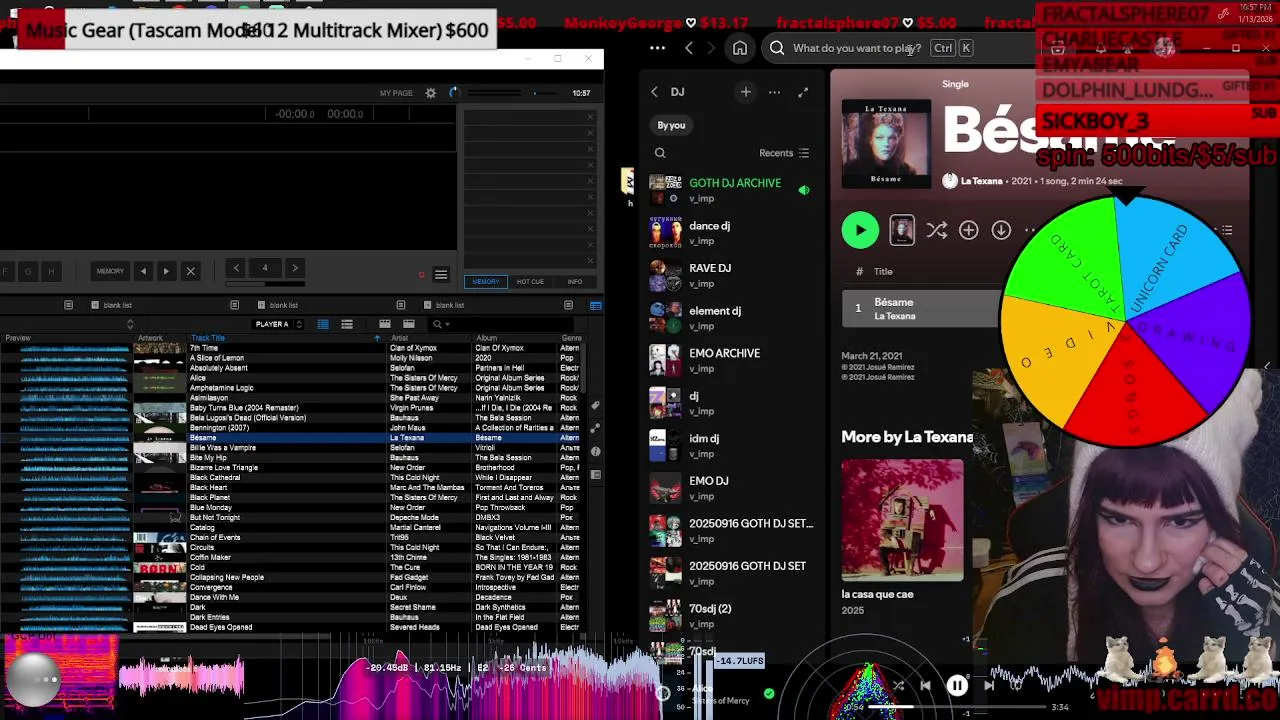Open Recents sort dropdown
This screenshot has width=1280, height=720.
click(x=784, y=153)
